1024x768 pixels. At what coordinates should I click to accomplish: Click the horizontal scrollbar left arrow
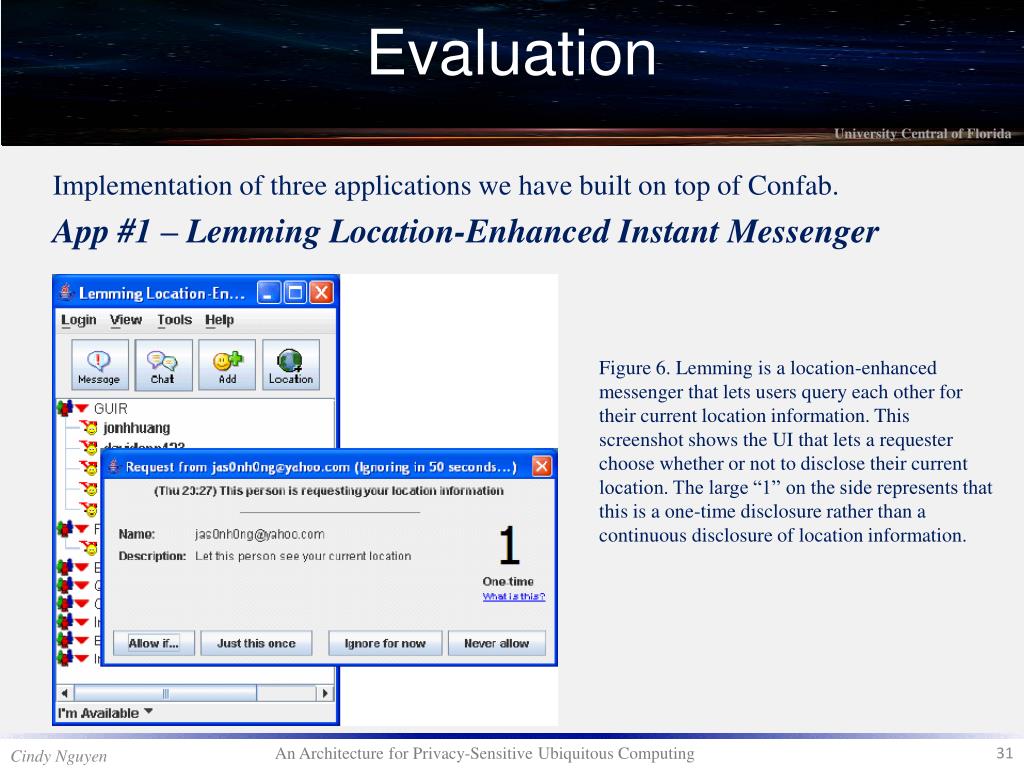click(64, 693)
